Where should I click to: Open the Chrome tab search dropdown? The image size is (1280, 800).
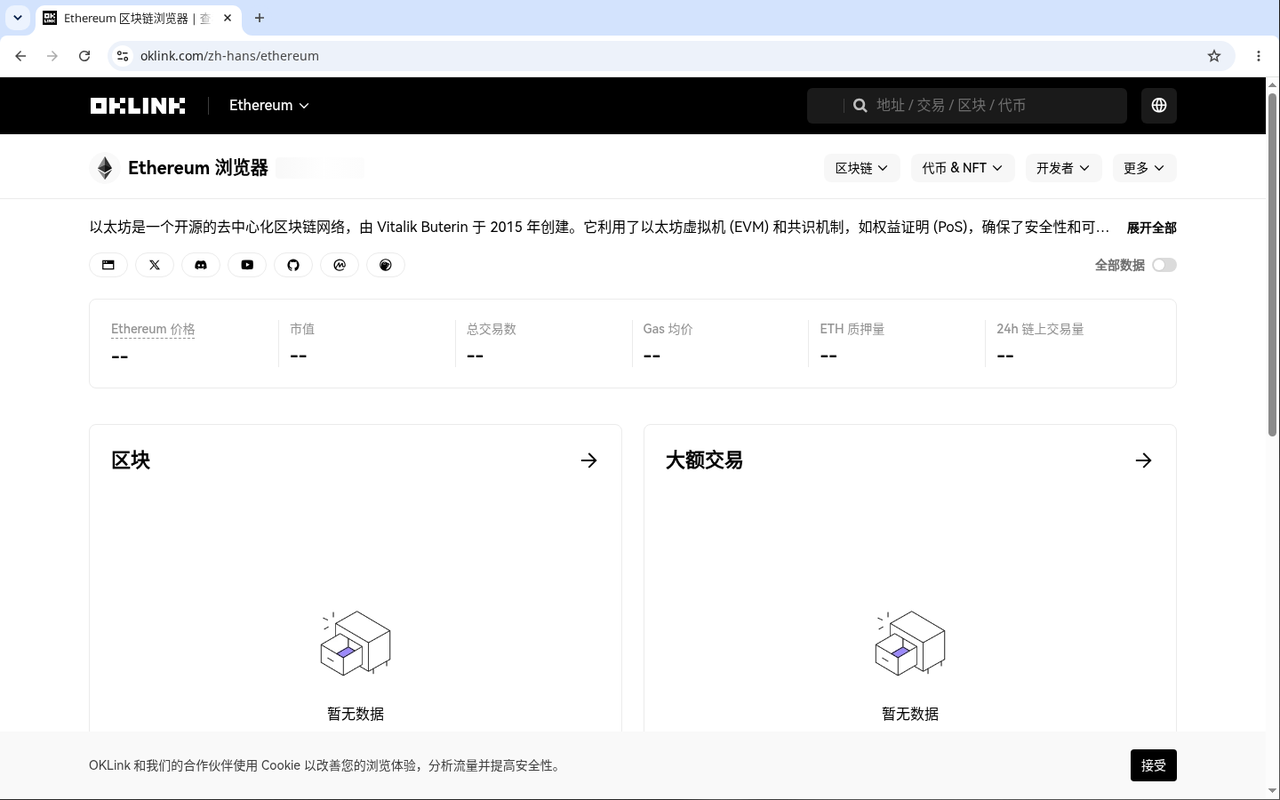tap(17, 18)
